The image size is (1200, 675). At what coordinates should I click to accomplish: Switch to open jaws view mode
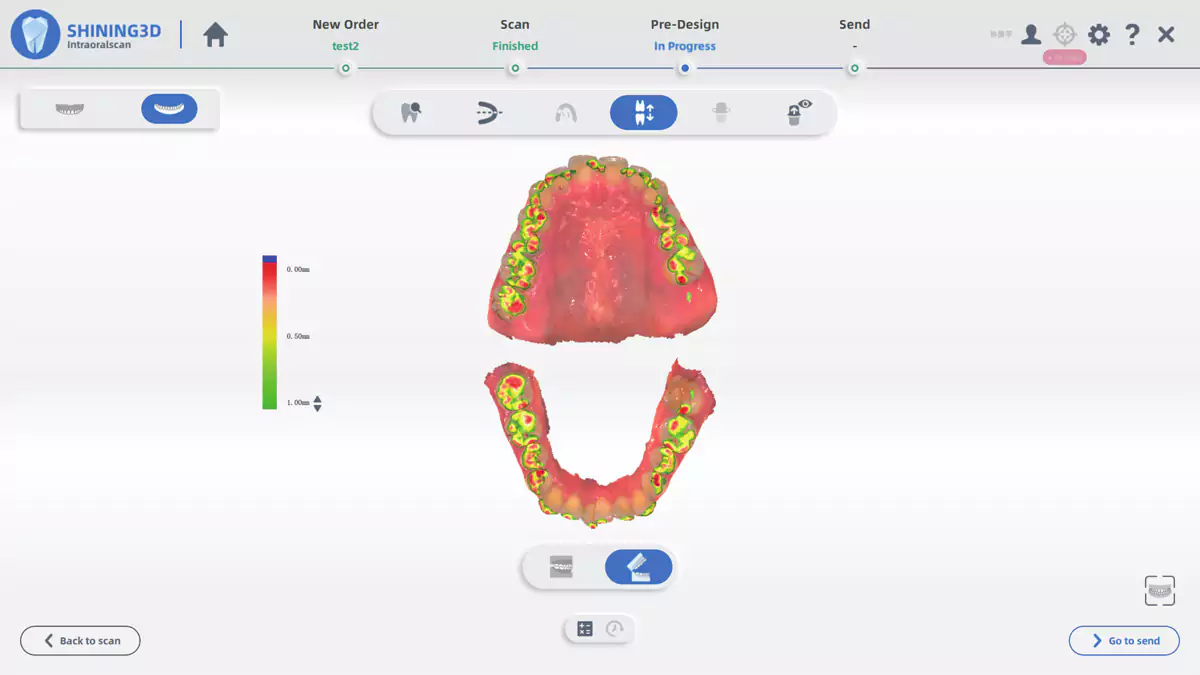click(x=638, y=568)
